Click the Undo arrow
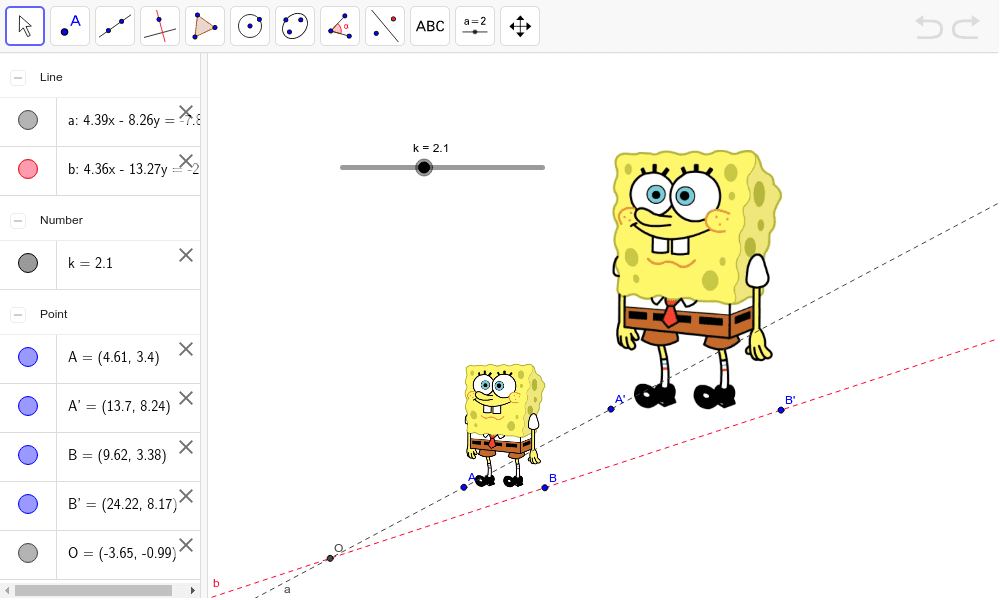 tap(929, 27)
